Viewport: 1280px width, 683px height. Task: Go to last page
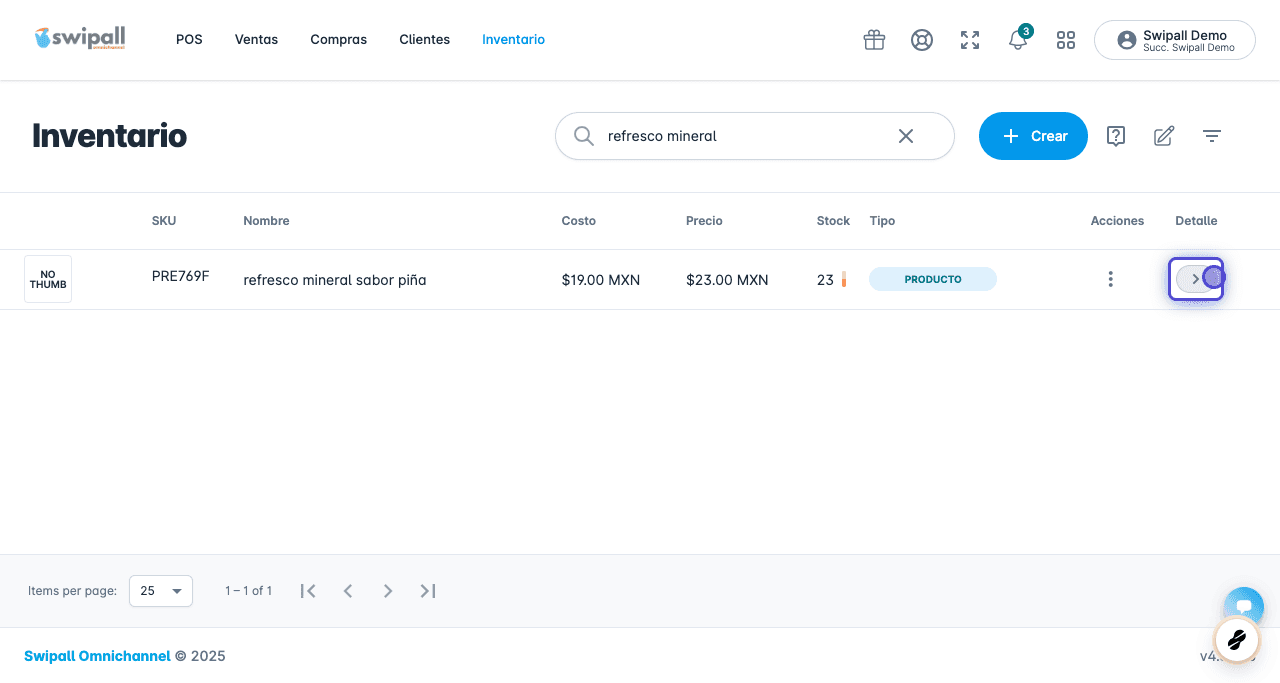pos(428,591)
